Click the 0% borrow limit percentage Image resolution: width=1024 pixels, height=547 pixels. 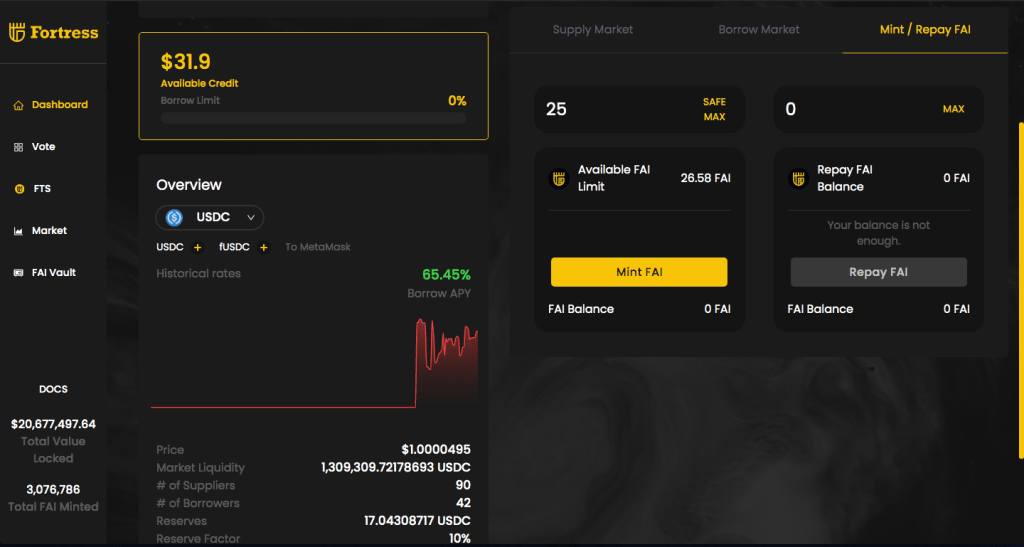pyautogui.click(x=457, y=101)
